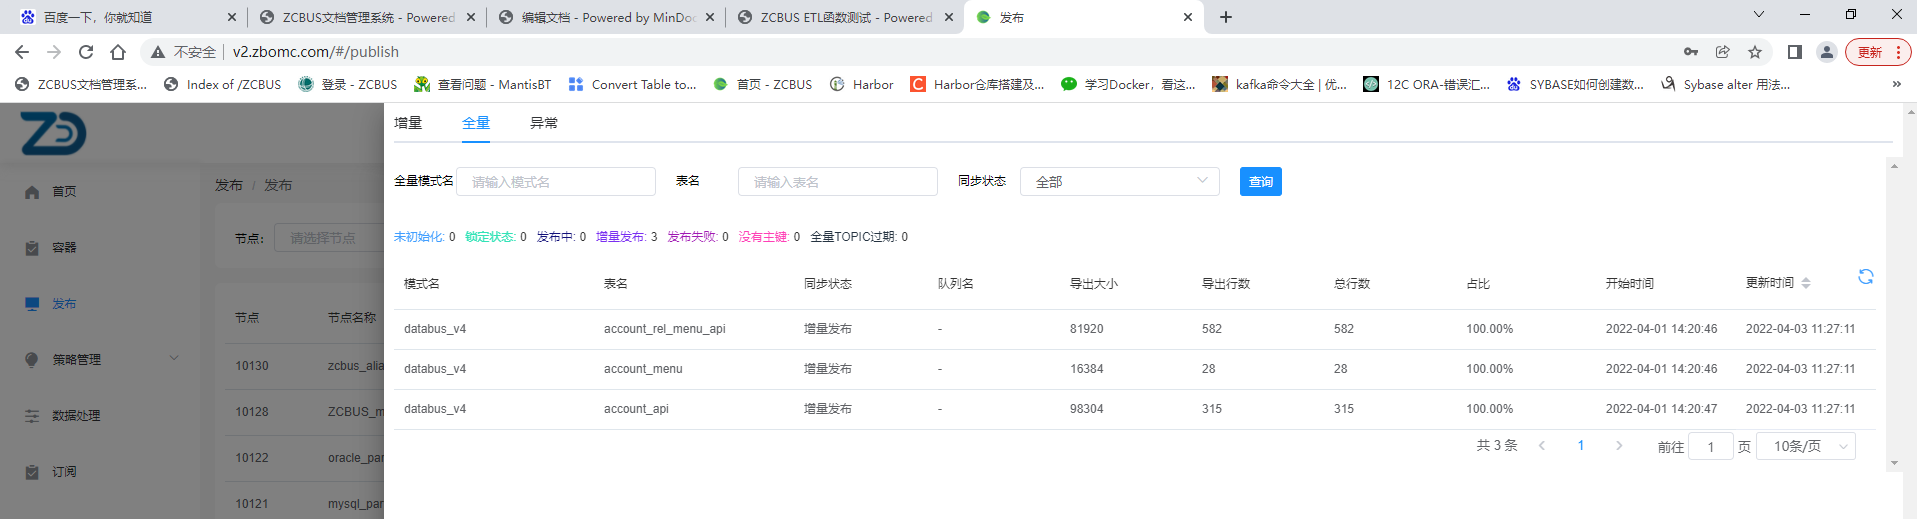Open a new browser tab

pyautogui.click(x=1226, y=17)
